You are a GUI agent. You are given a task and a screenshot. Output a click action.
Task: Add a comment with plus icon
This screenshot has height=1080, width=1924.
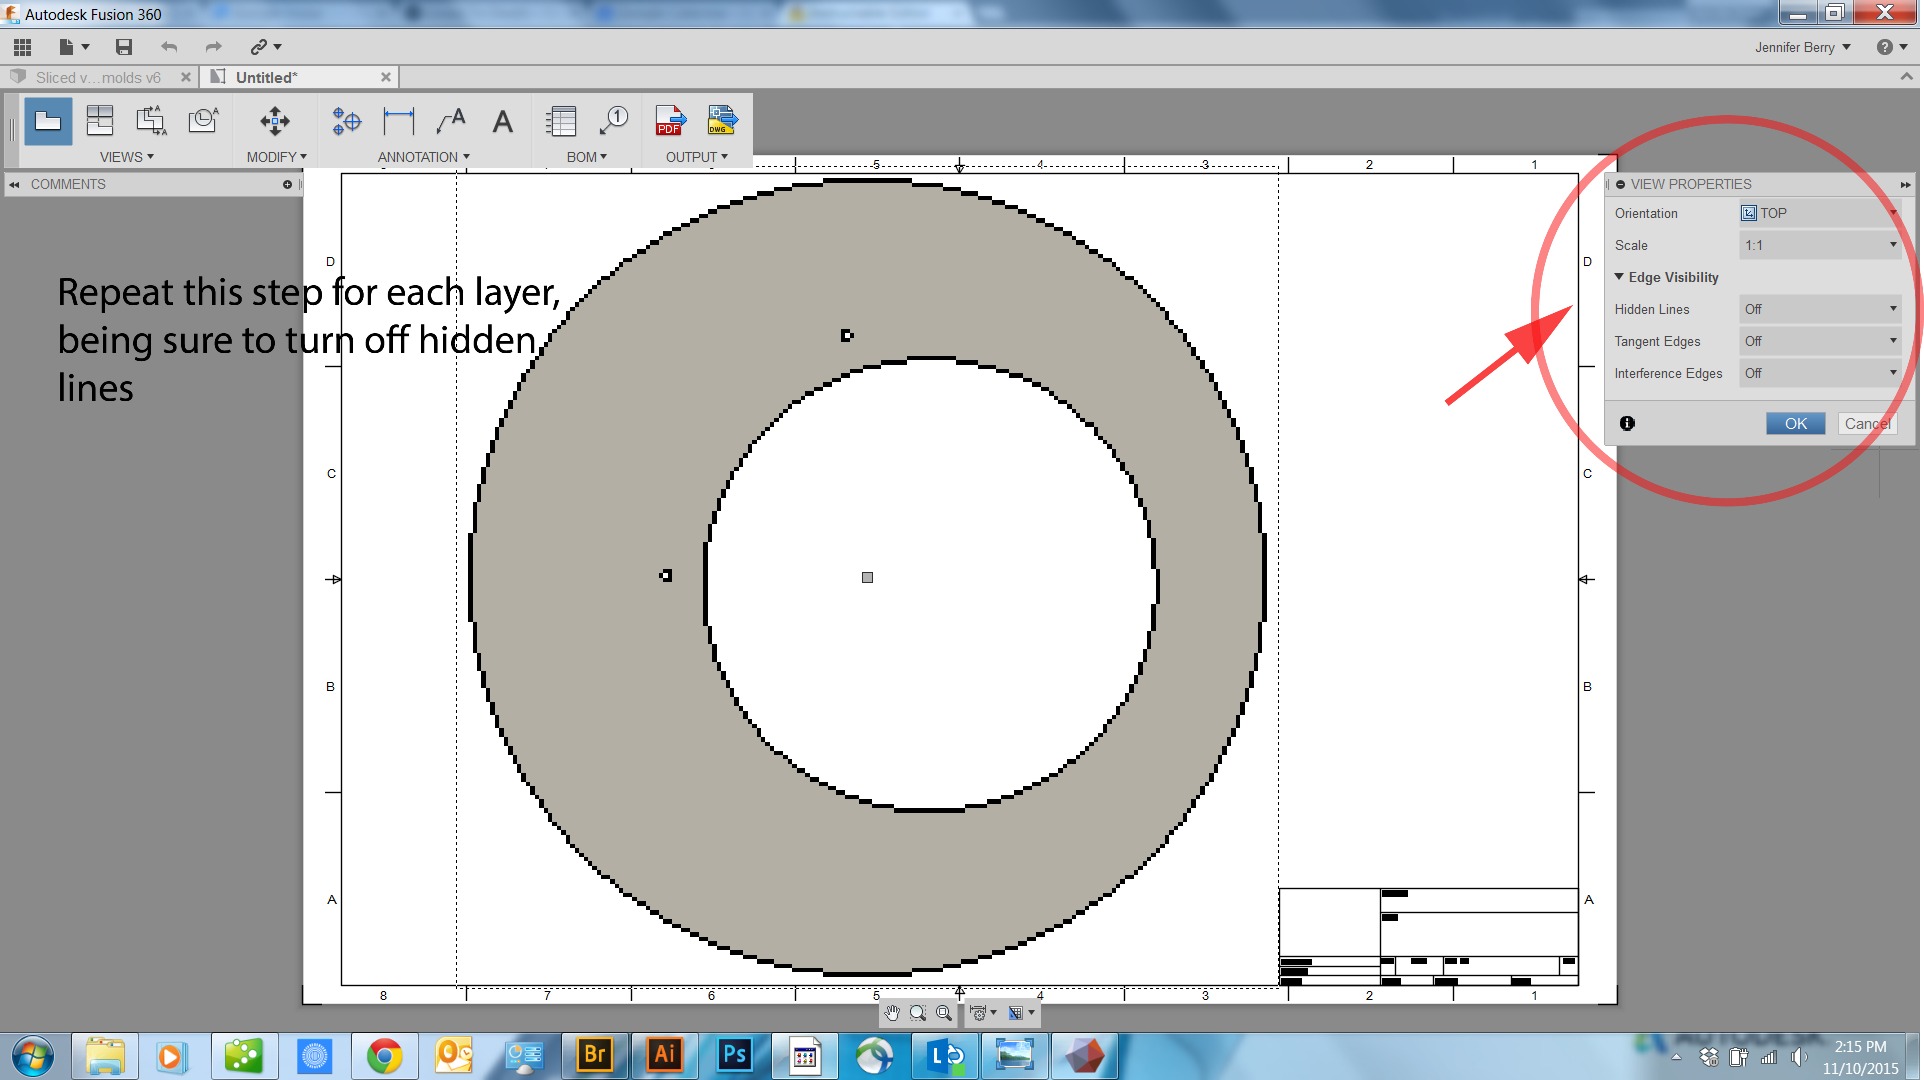287,184
